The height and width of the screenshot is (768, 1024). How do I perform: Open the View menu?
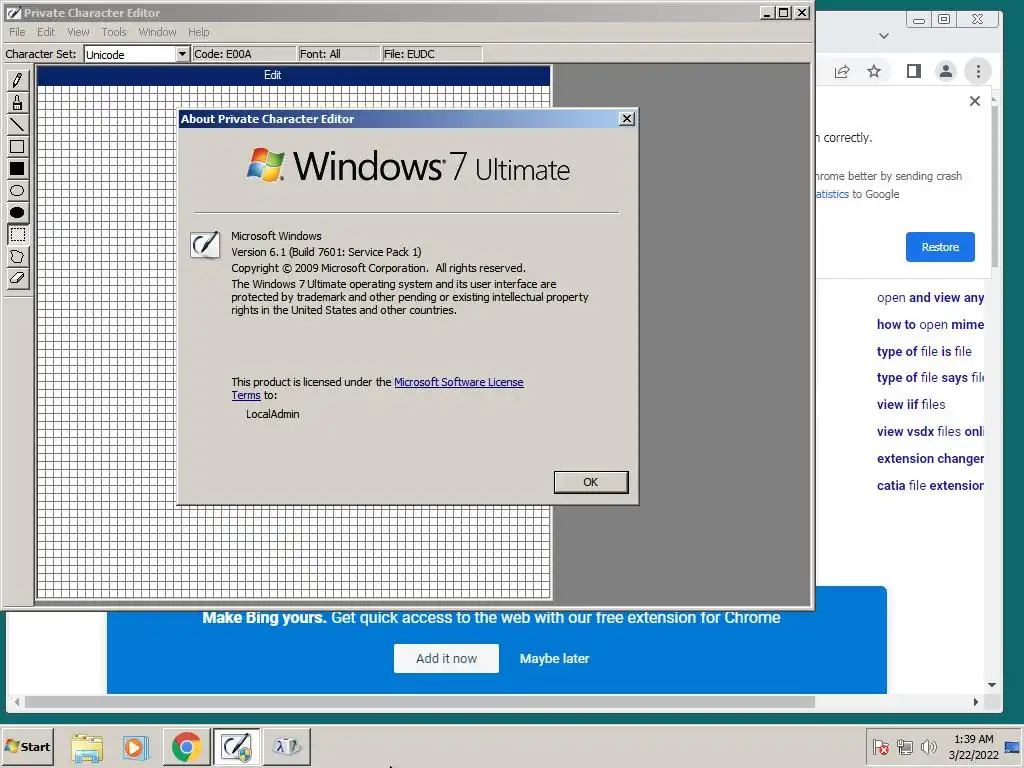click(x=78, y=32)
